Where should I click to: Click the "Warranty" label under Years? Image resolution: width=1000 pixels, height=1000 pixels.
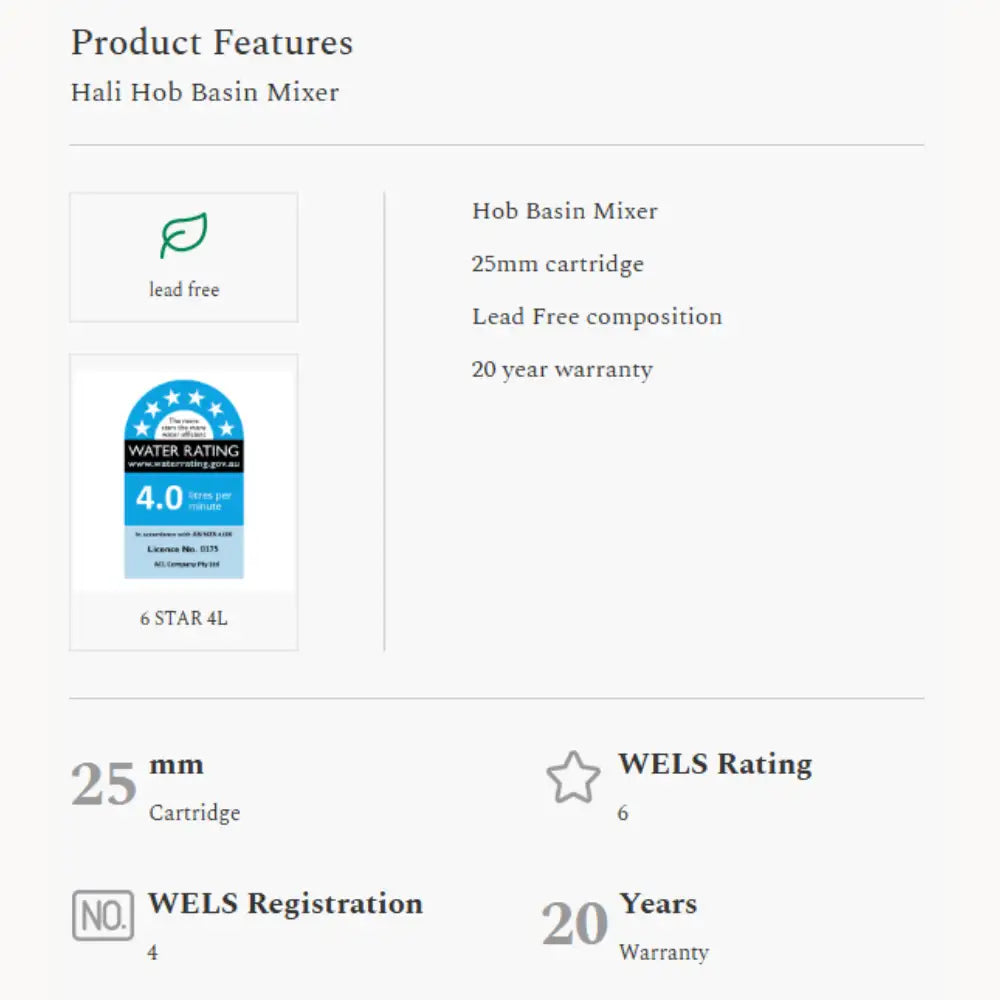coord(664,952)
